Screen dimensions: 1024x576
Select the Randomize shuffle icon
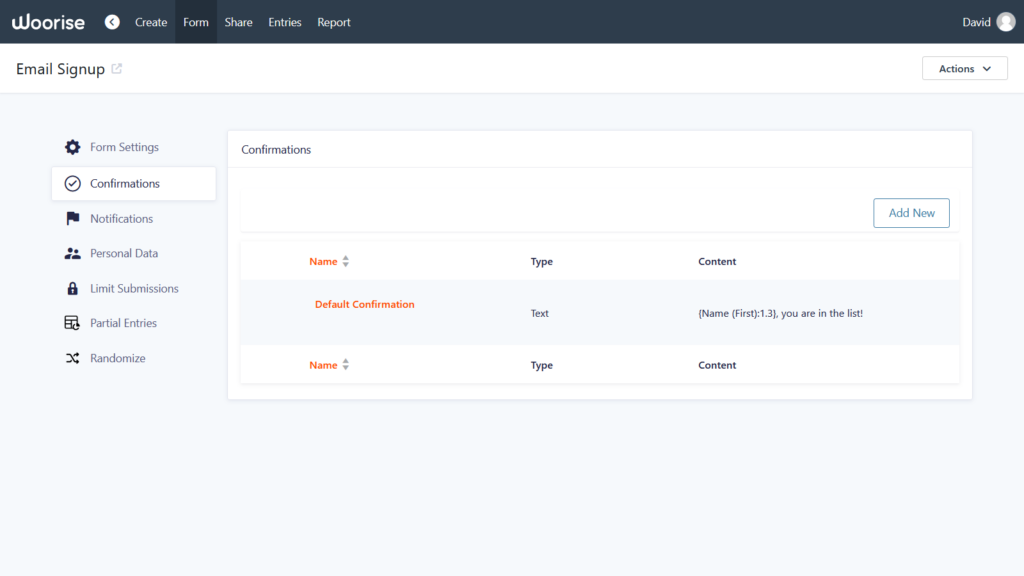[x=72, y=358]
